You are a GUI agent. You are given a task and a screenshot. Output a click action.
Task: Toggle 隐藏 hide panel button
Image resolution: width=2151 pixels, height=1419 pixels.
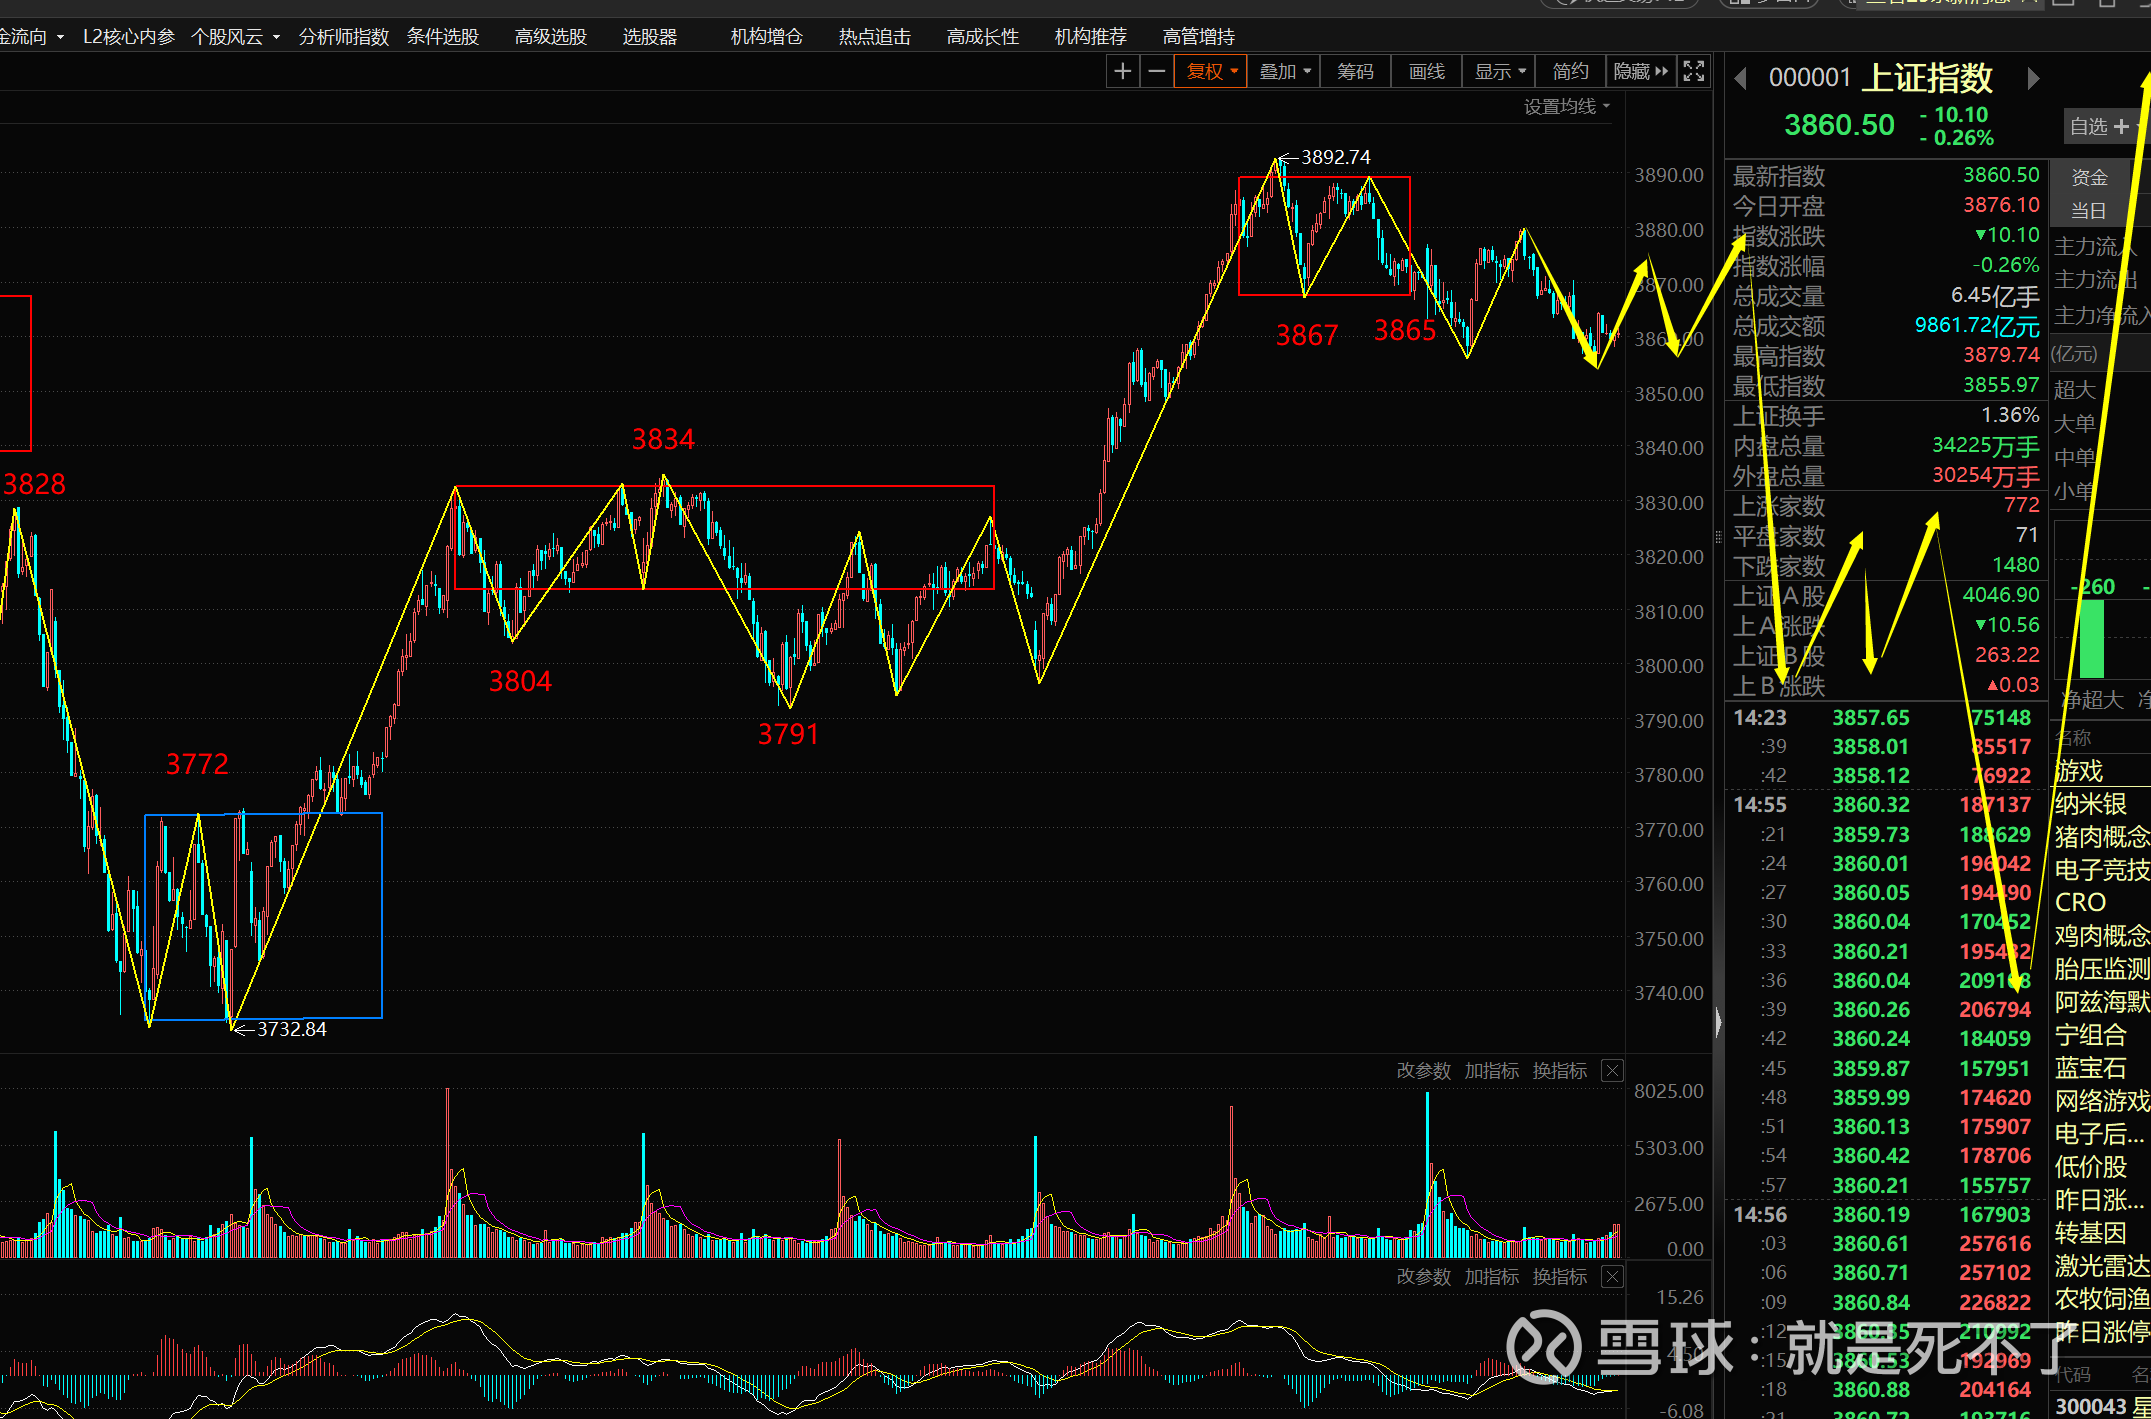pos(1640,71)
